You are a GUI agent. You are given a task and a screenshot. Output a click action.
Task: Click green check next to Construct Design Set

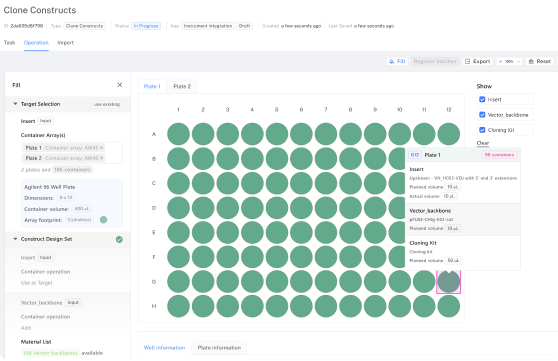tap(119, 239)
